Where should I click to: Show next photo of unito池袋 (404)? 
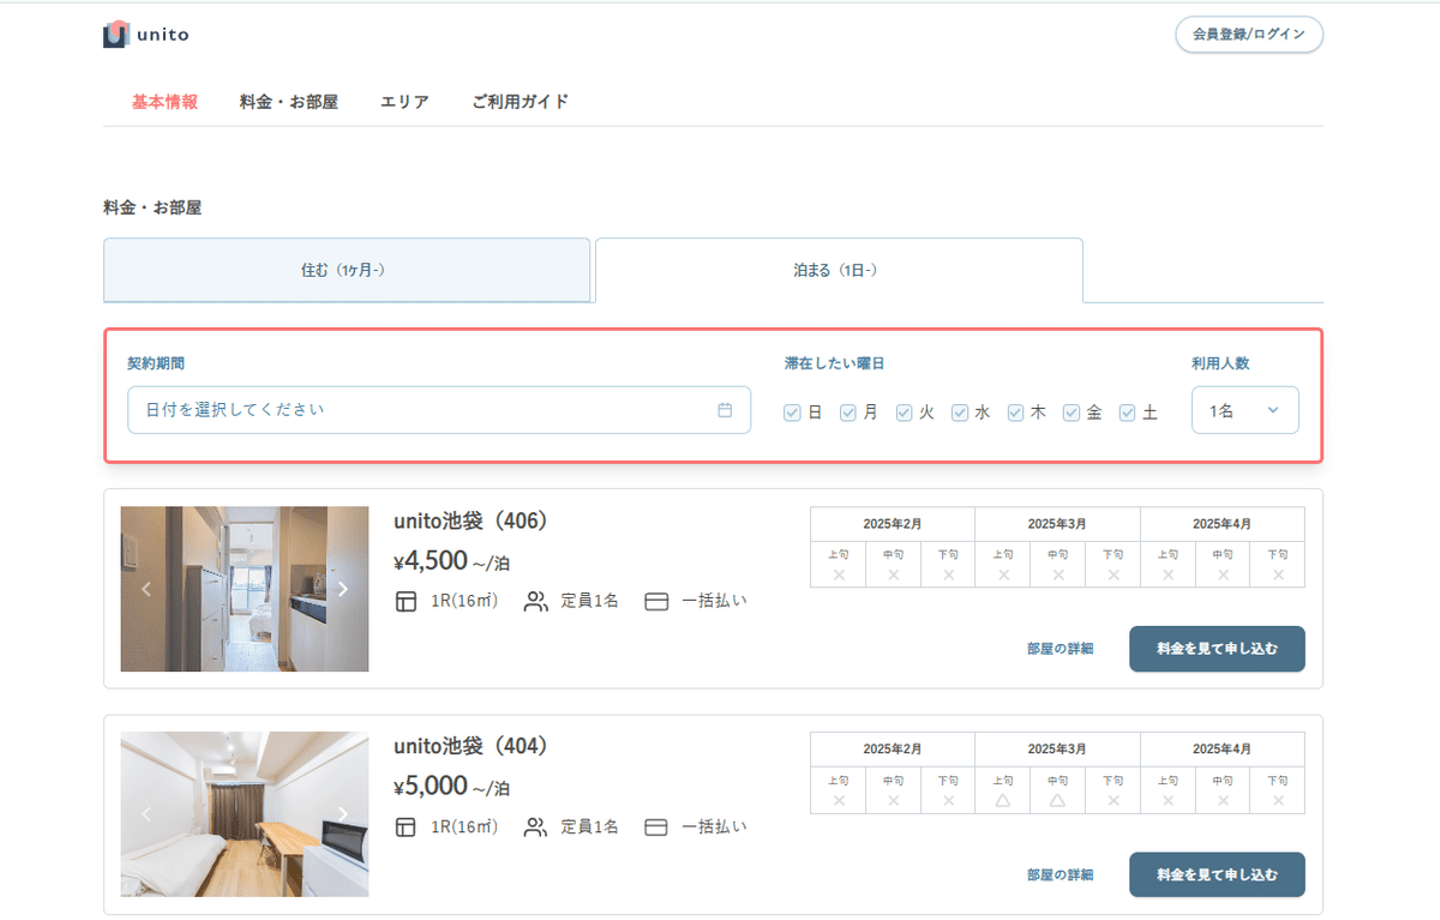coord(343,814)
